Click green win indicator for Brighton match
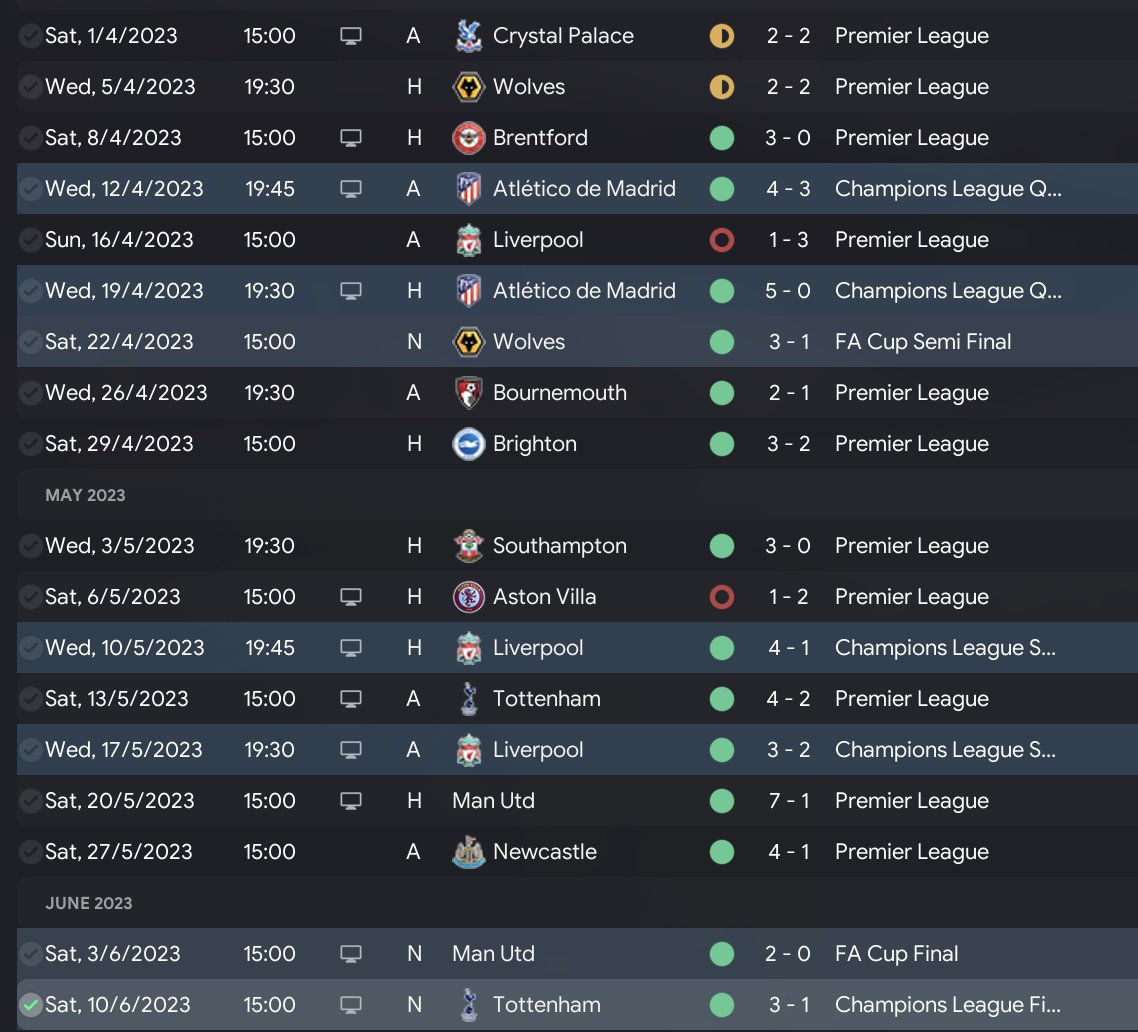Viewport: 1138px width, 1032px height. [x=721, y=444]
